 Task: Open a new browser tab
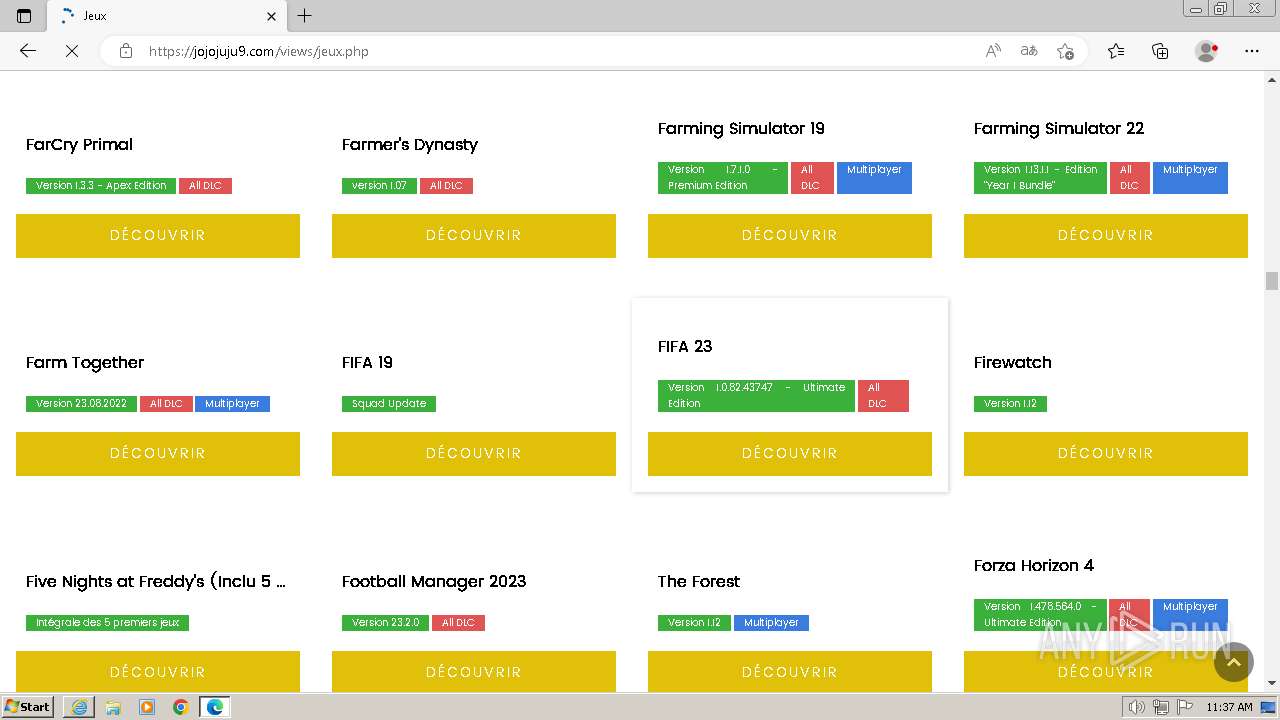[305, 16]
